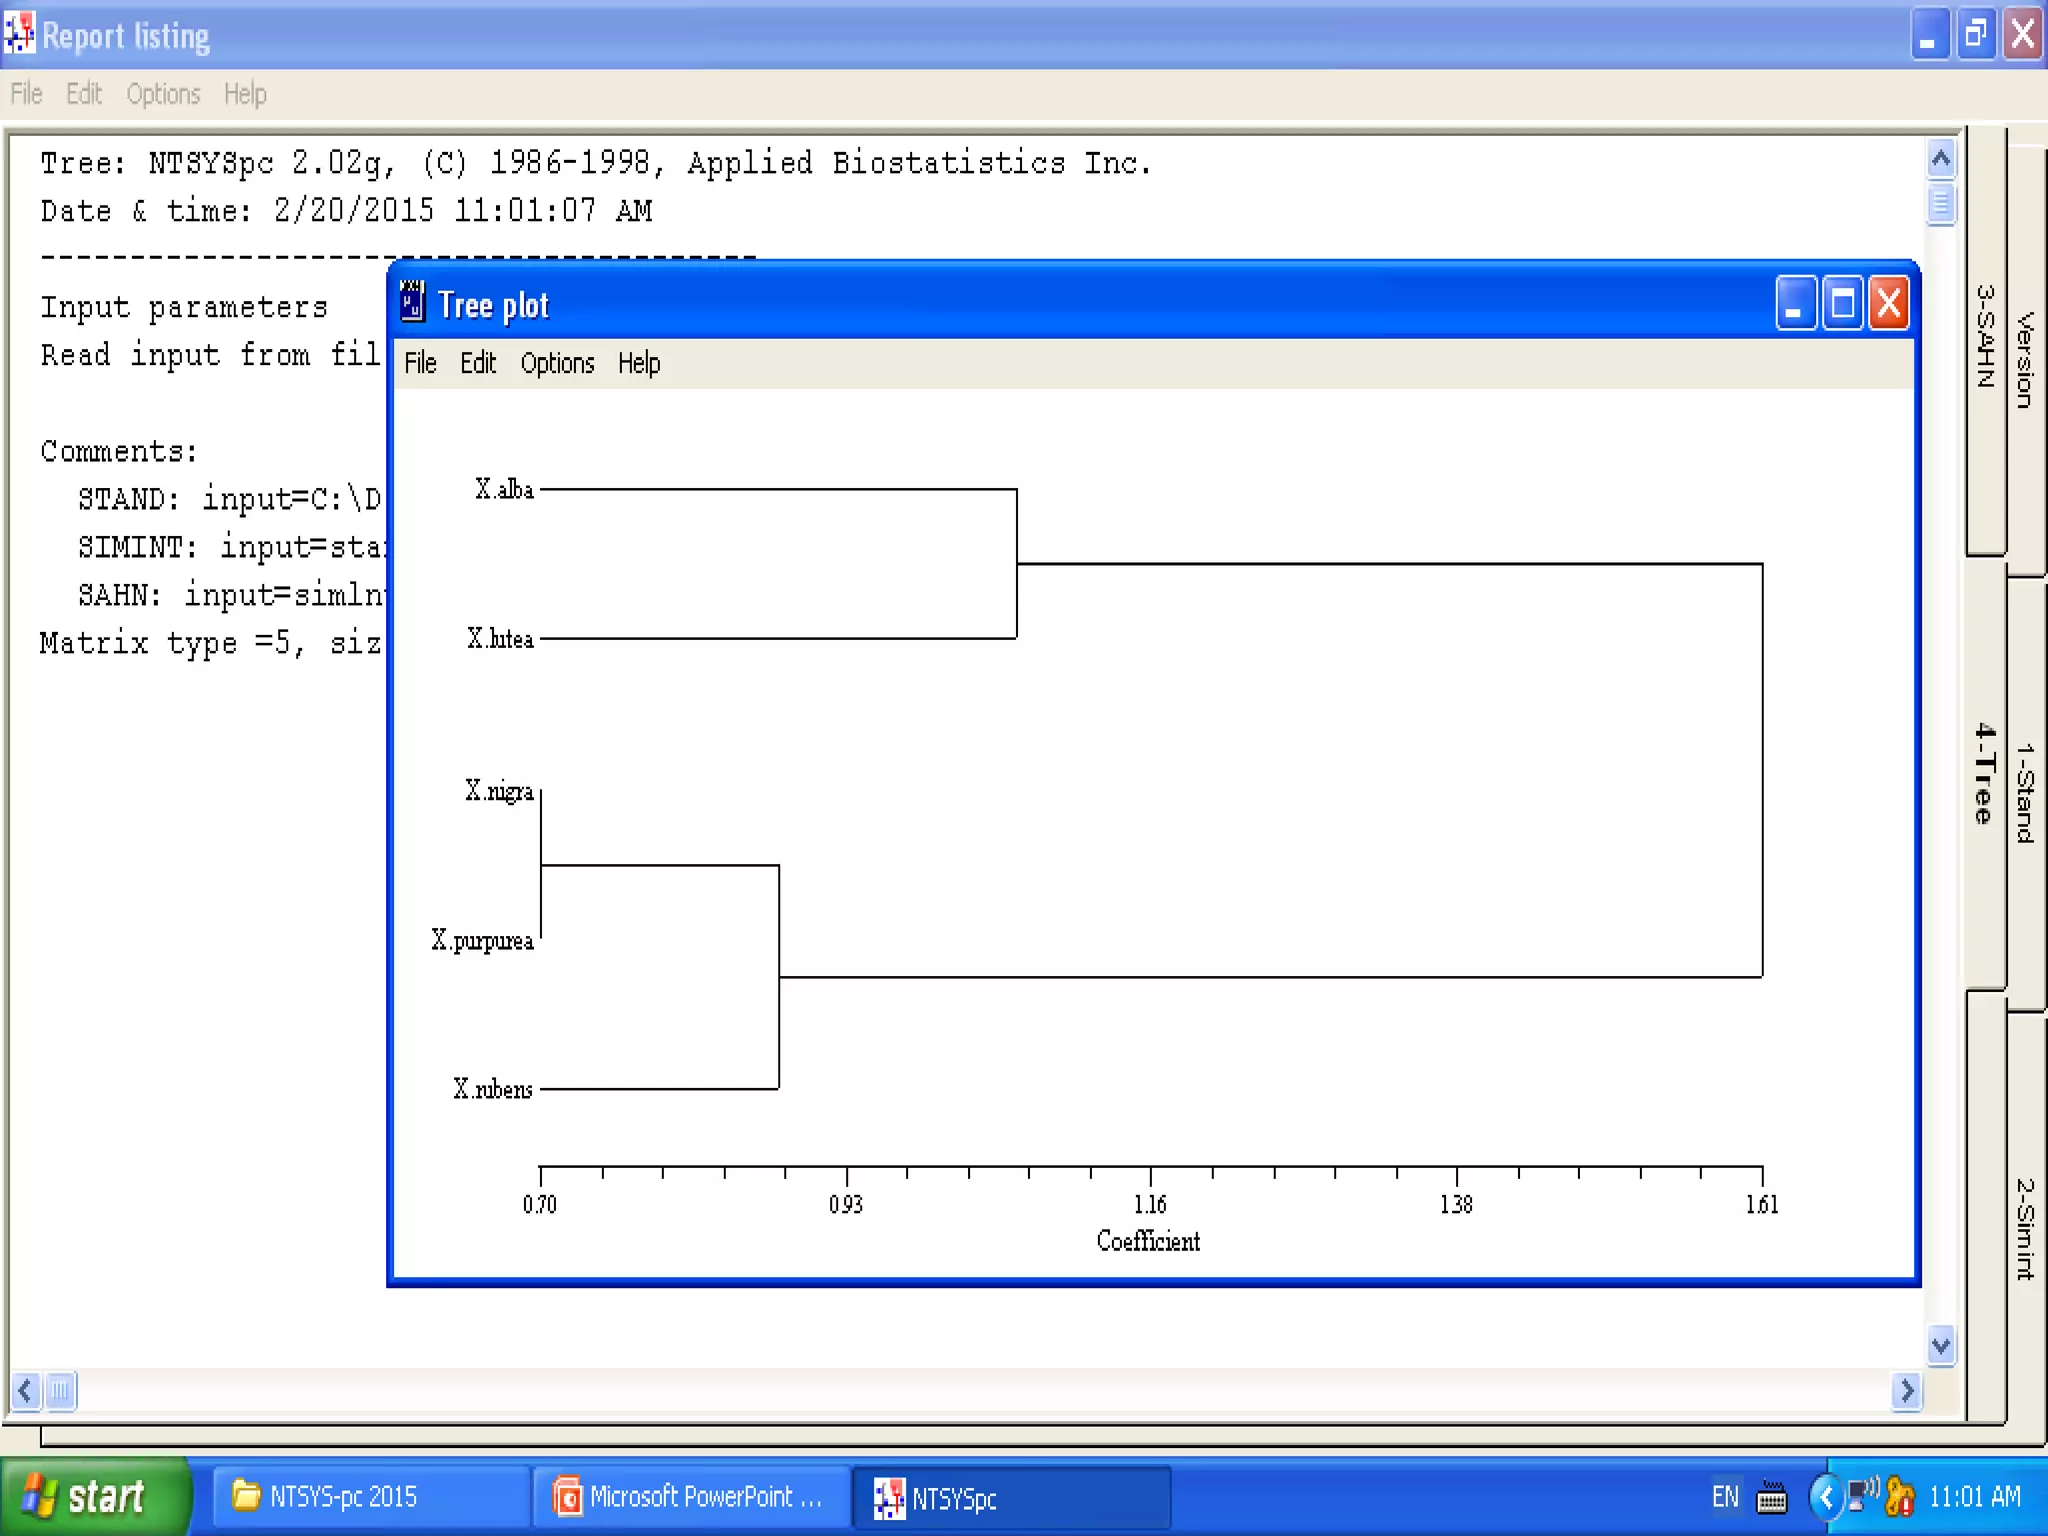This screenshot has height=1536, width=2048.
Task: Click the Start button
Action: pyautogui.click(x=96, y=1497)
